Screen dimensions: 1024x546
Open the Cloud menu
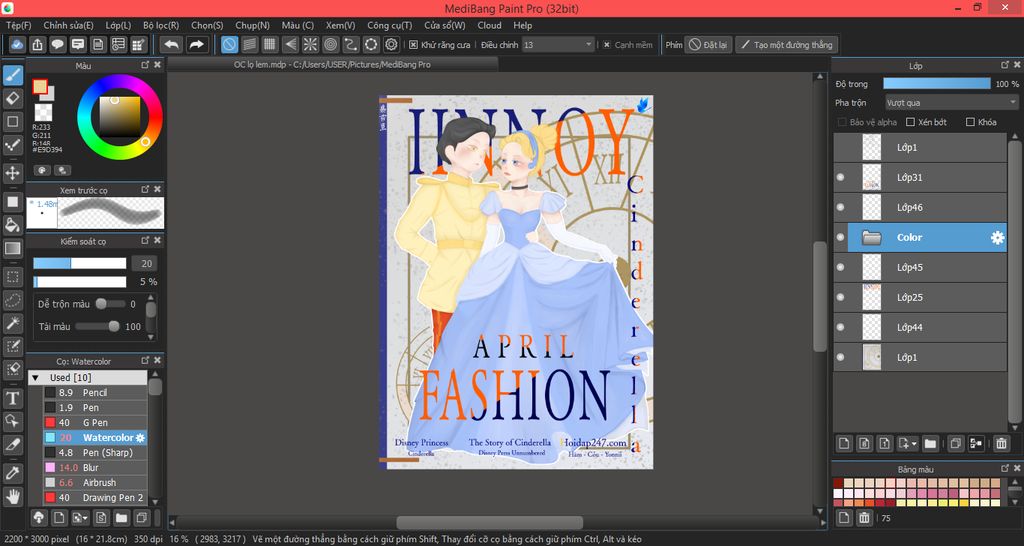[489, 25]
